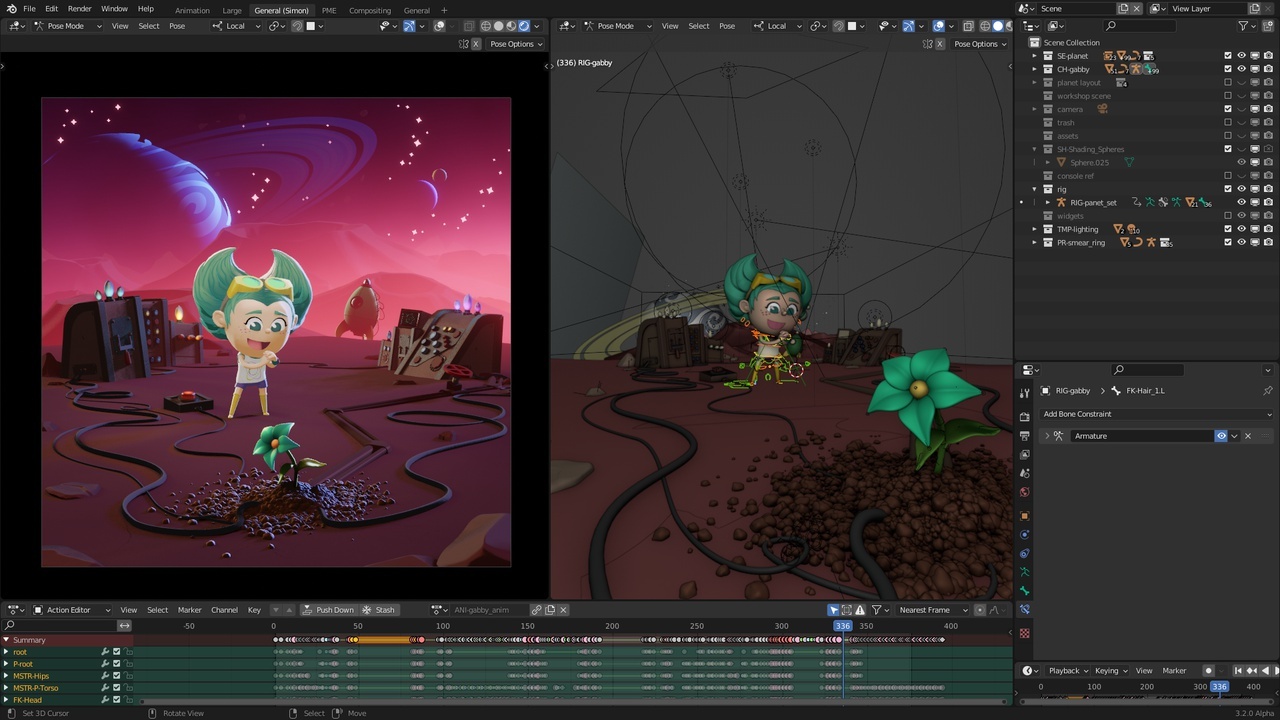This screenshot has height=720, width=1280.
Task: Select the Object Properties tab in Properties editor
Action: pyautogui.click(x=1025, y=515)
